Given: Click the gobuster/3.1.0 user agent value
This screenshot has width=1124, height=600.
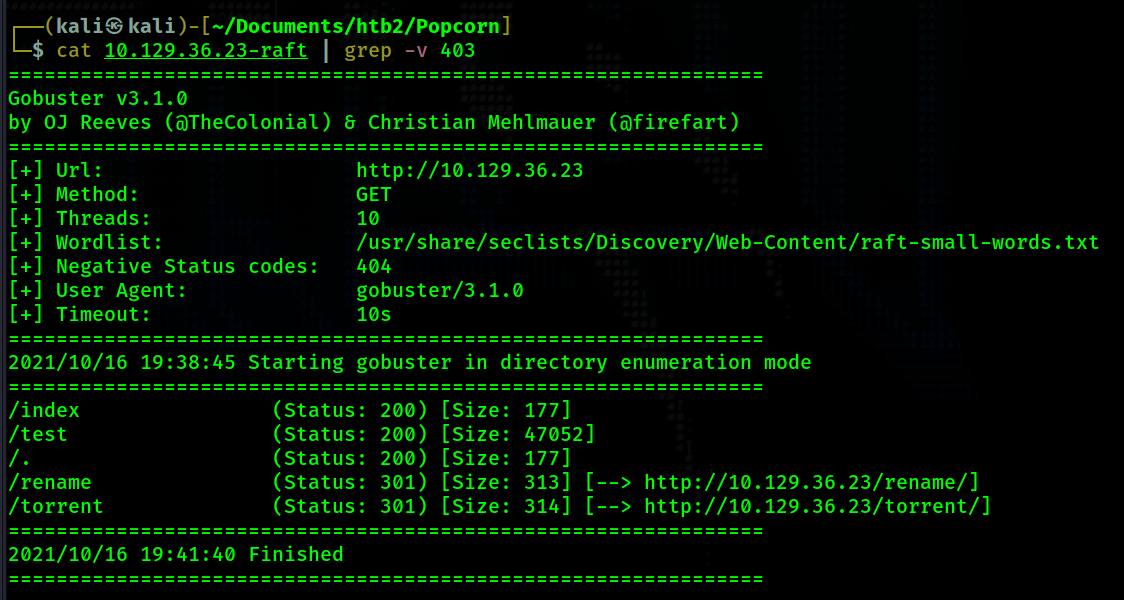Looking at the screenshot, I should [439, 291].
